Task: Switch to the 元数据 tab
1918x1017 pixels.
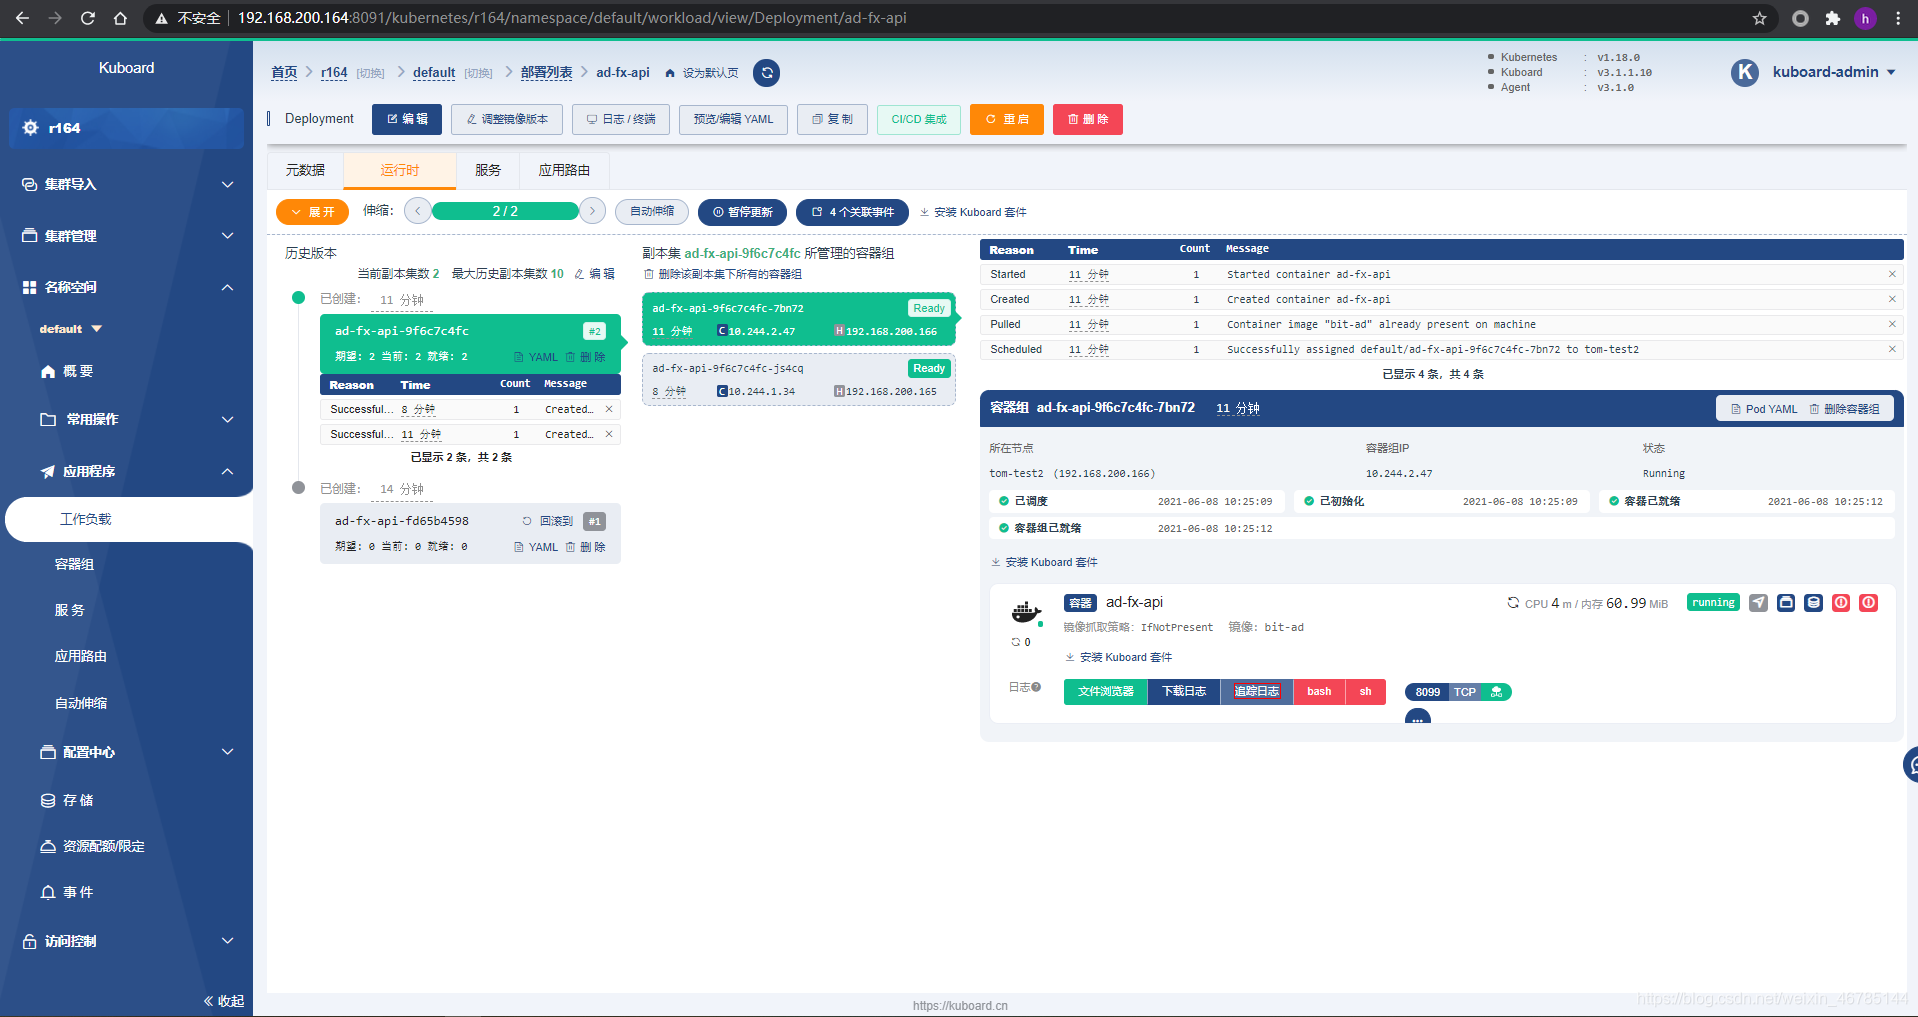Action: point(305,170)
